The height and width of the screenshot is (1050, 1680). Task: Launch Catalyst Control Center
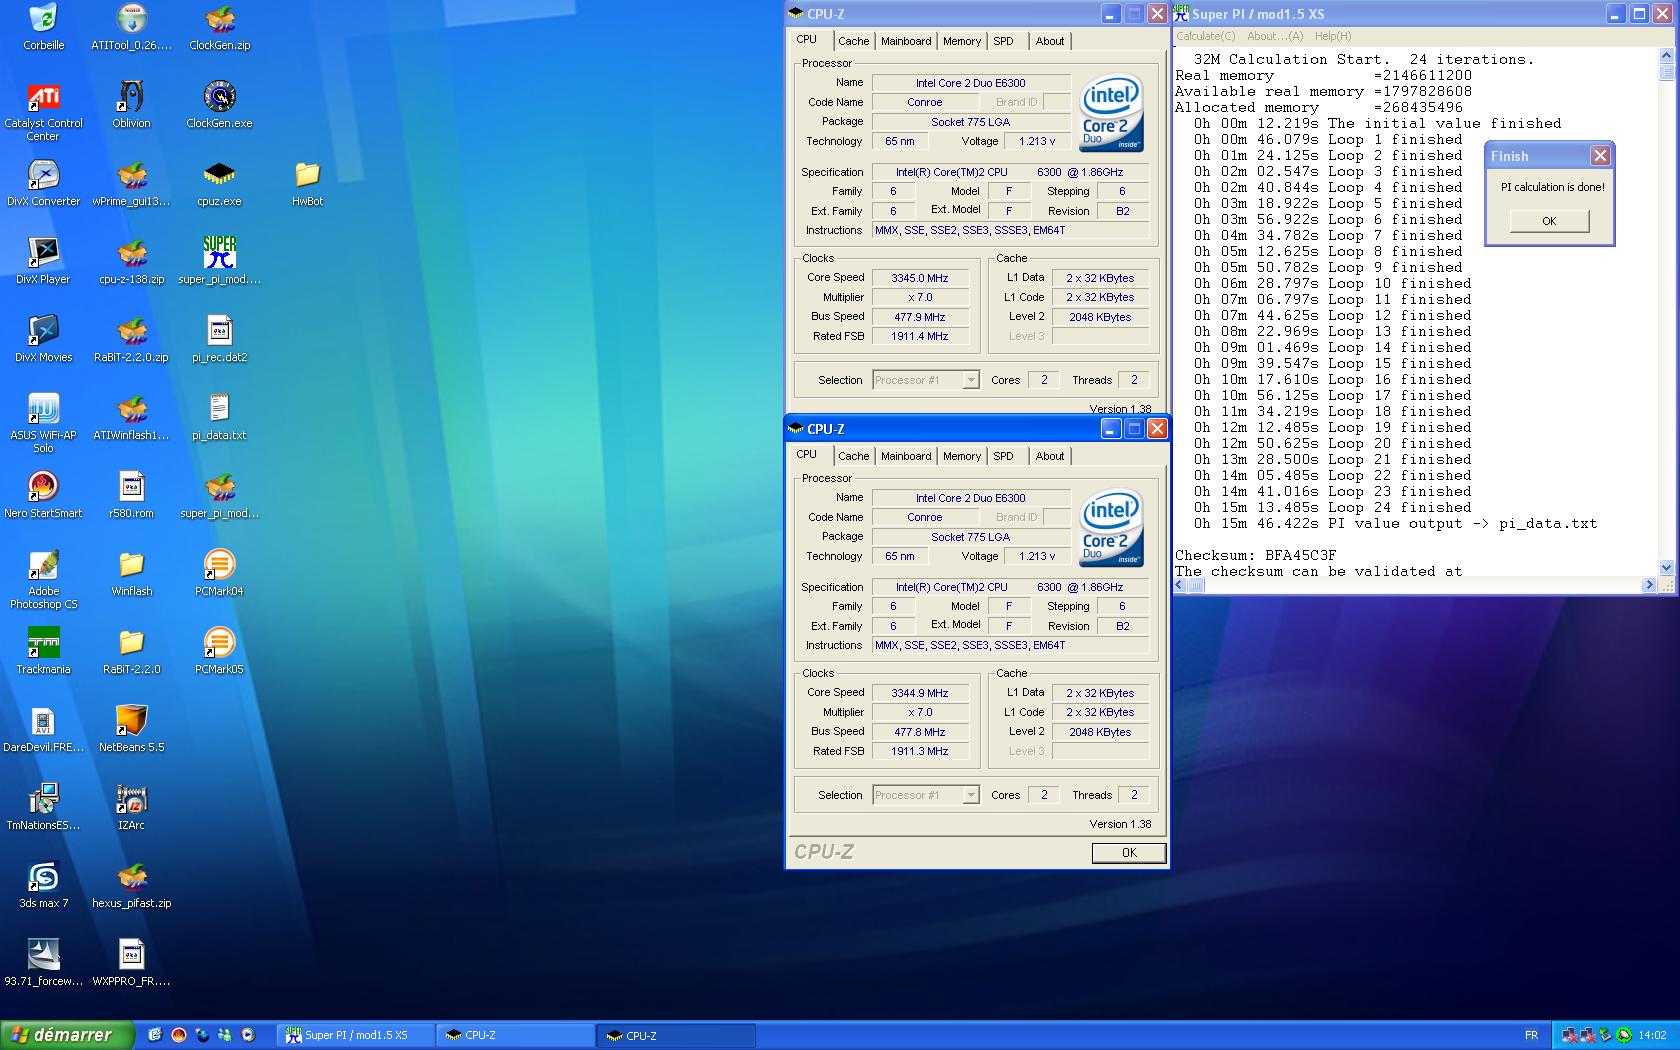43,96
